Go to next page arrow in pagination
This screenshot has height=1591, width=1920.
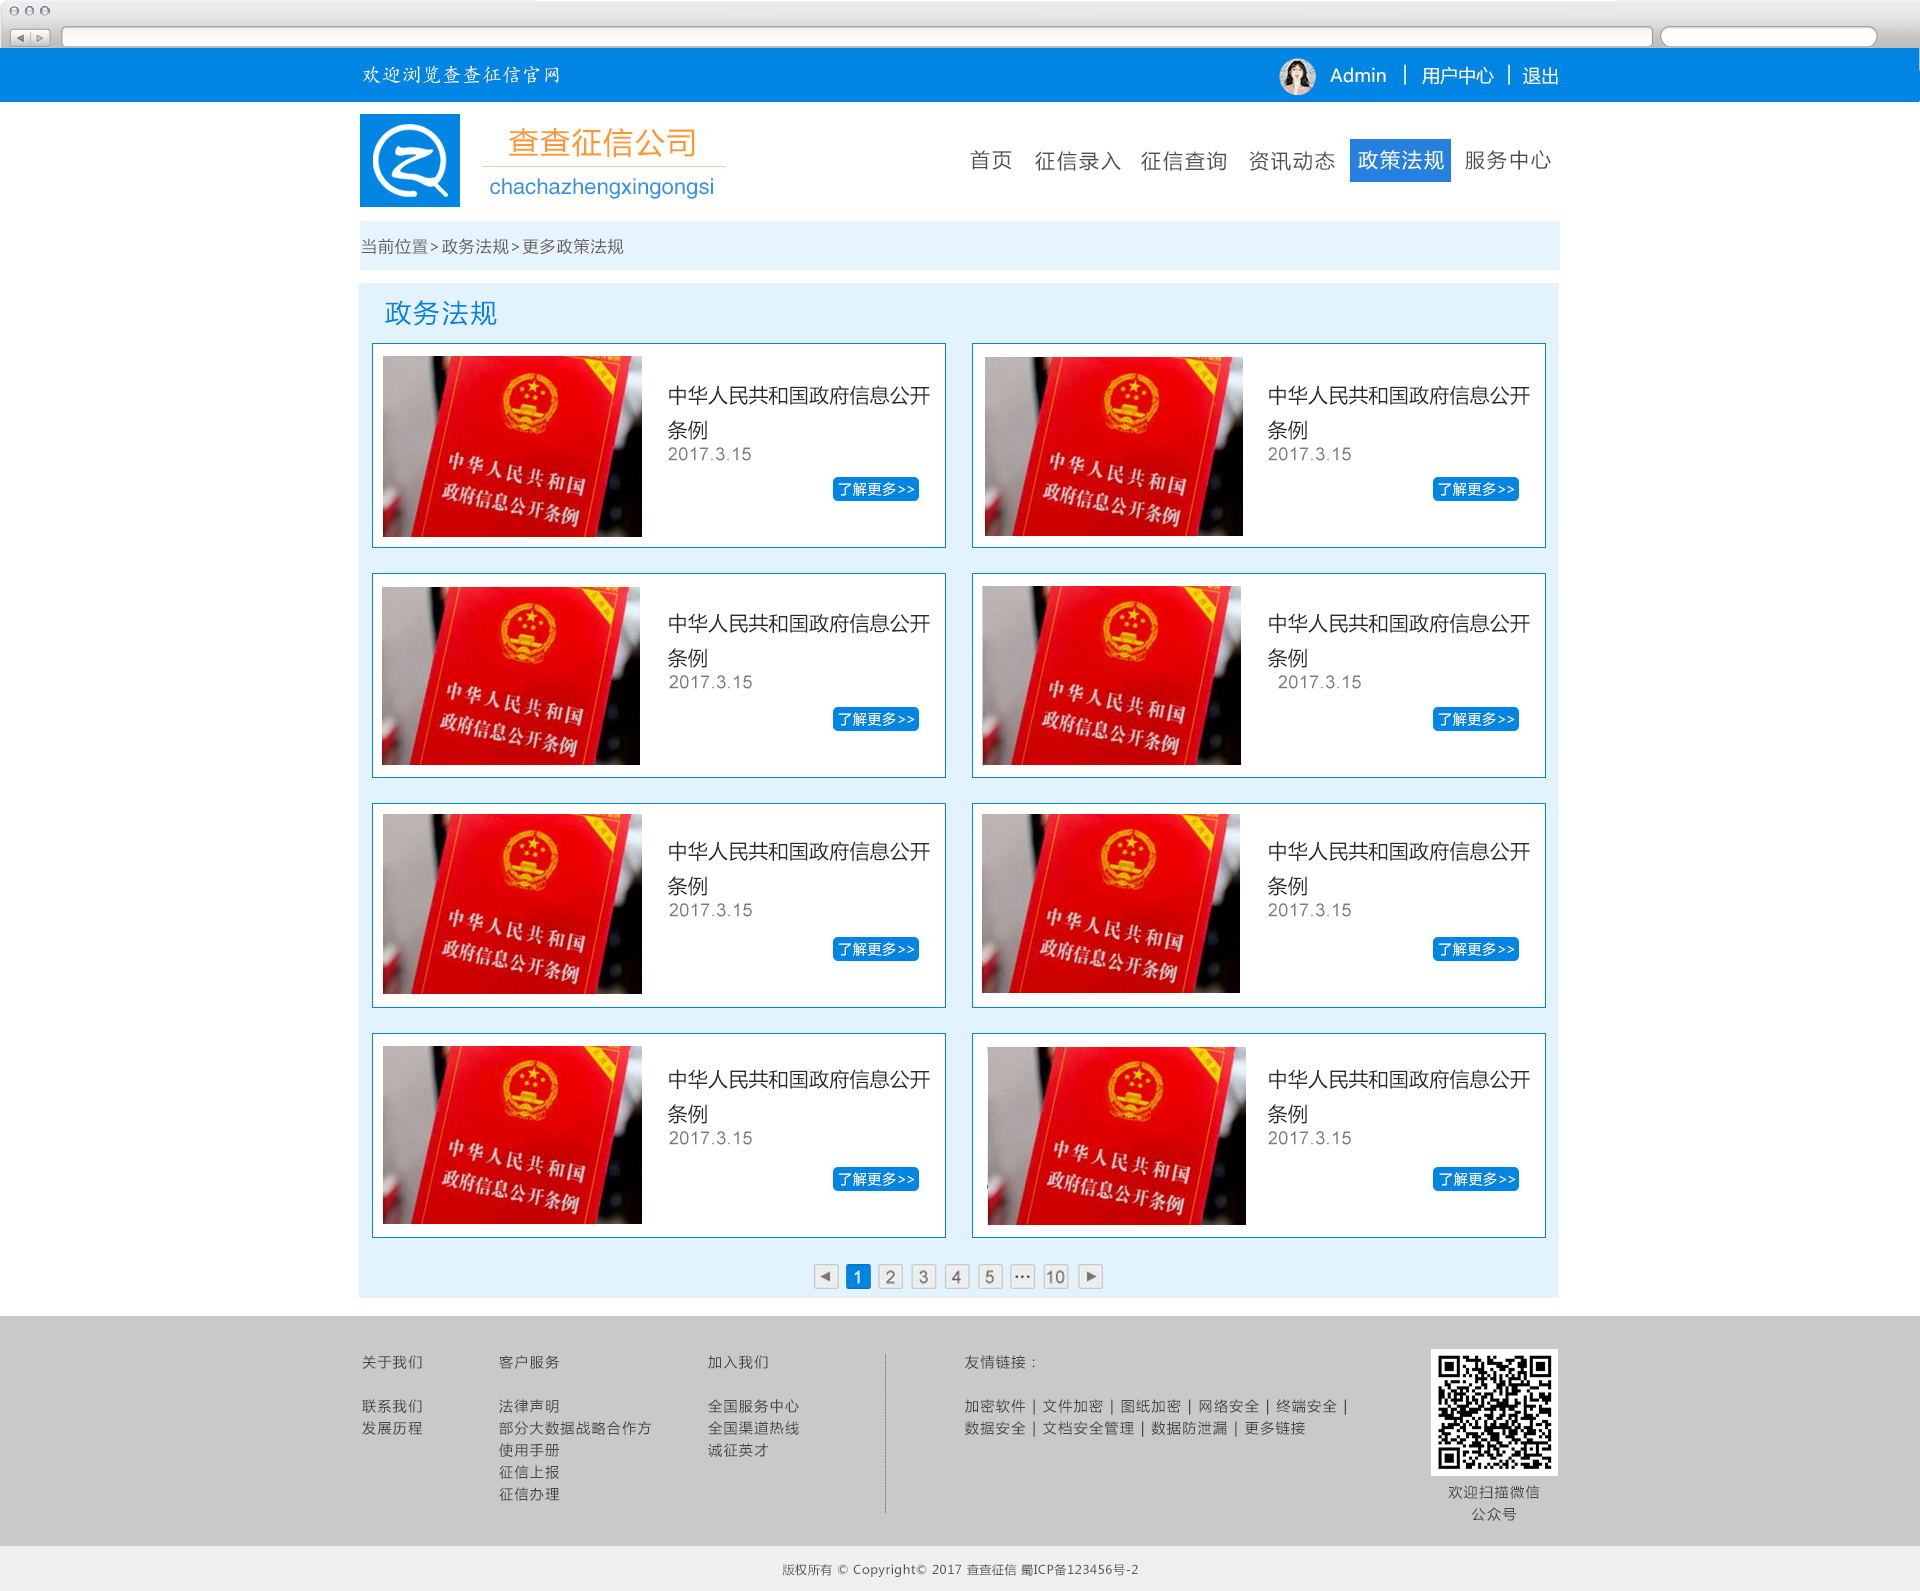click(x=1090, y=1276)
